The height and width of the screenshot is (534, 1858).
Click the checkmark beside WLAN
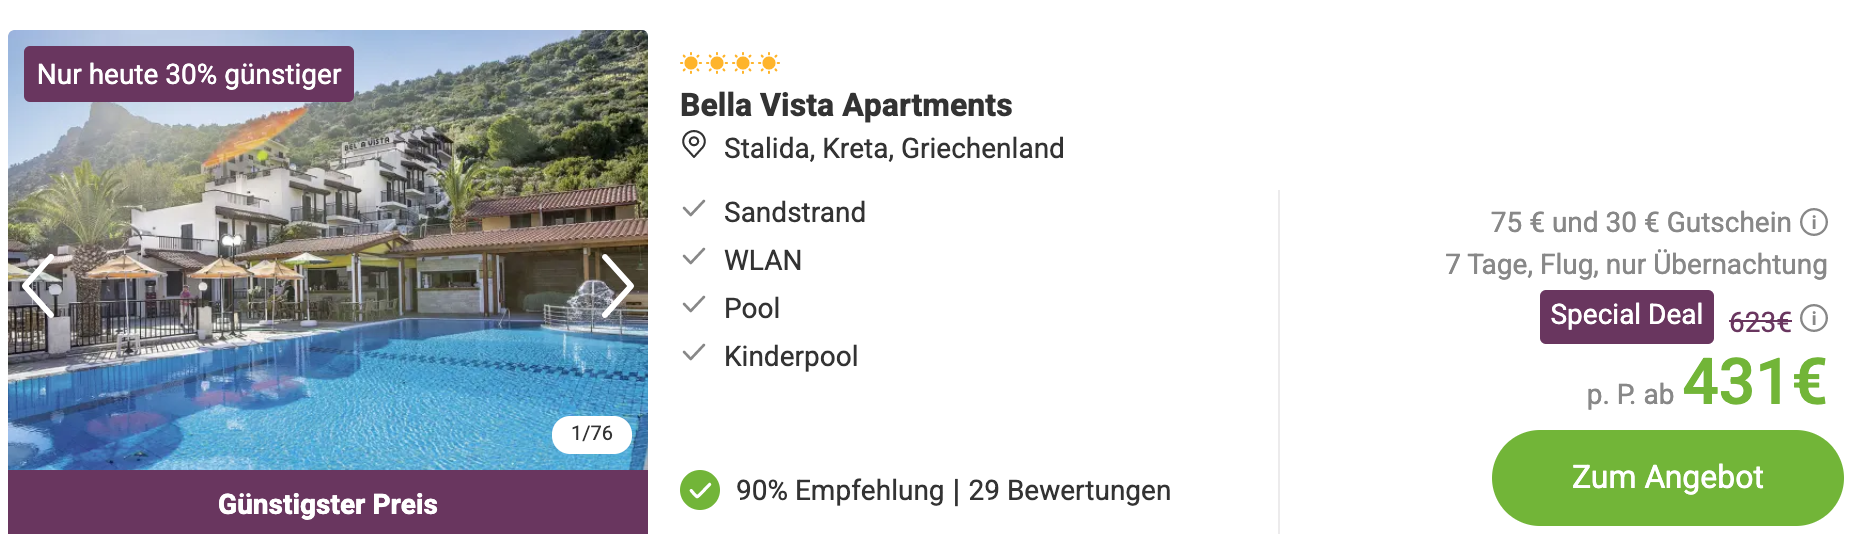[x=694, y=257]
